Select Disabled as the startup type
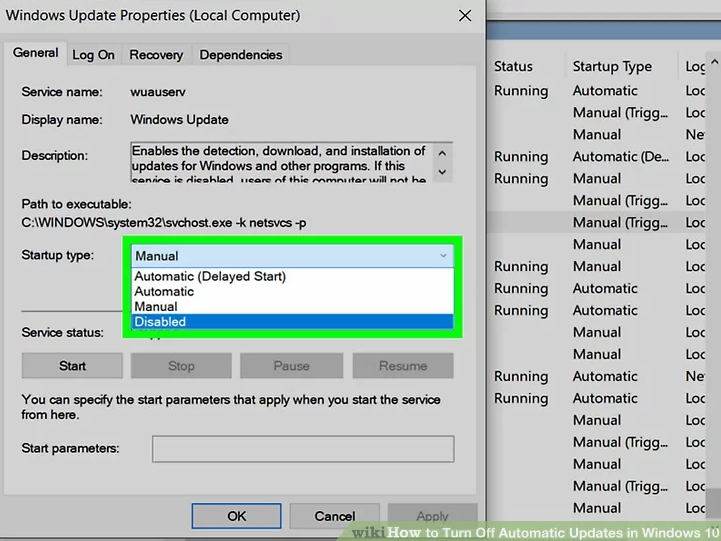The width and height of the screenshot is (721, 541). [160, 322]
